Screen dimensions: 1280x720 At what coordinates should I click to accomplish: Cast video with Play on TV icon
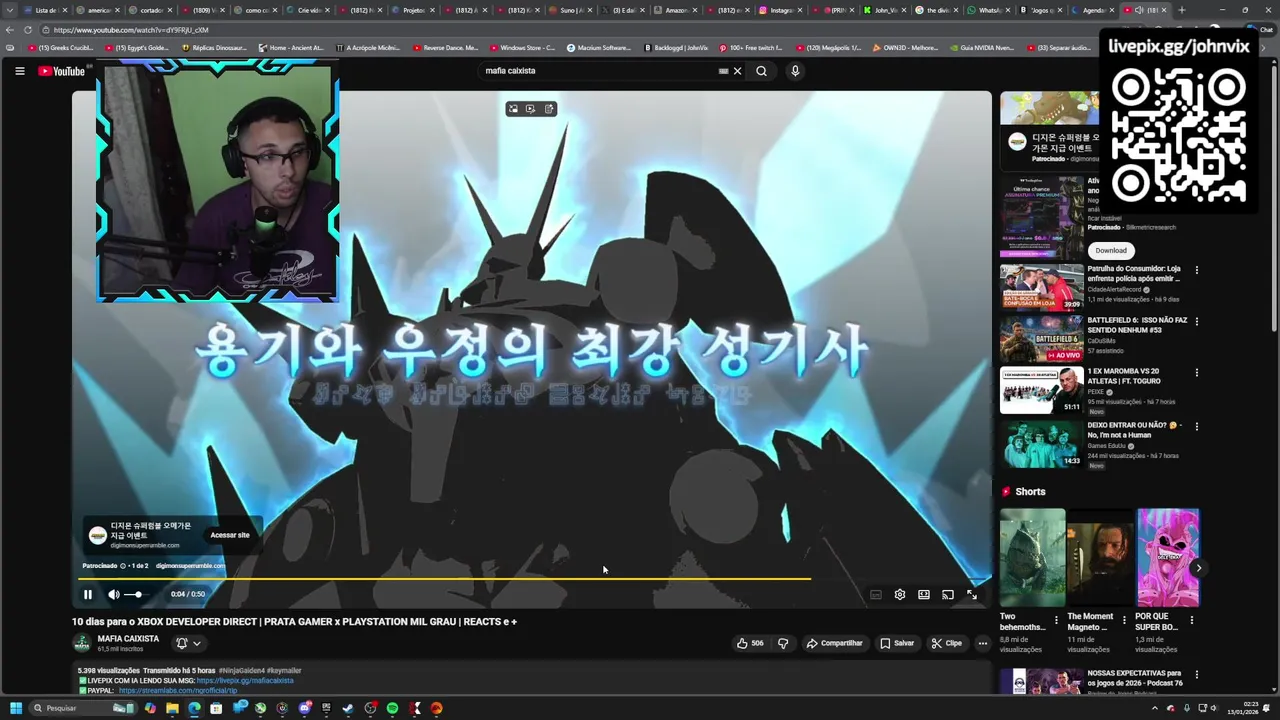pyautogui.click(x=948, y=594)
